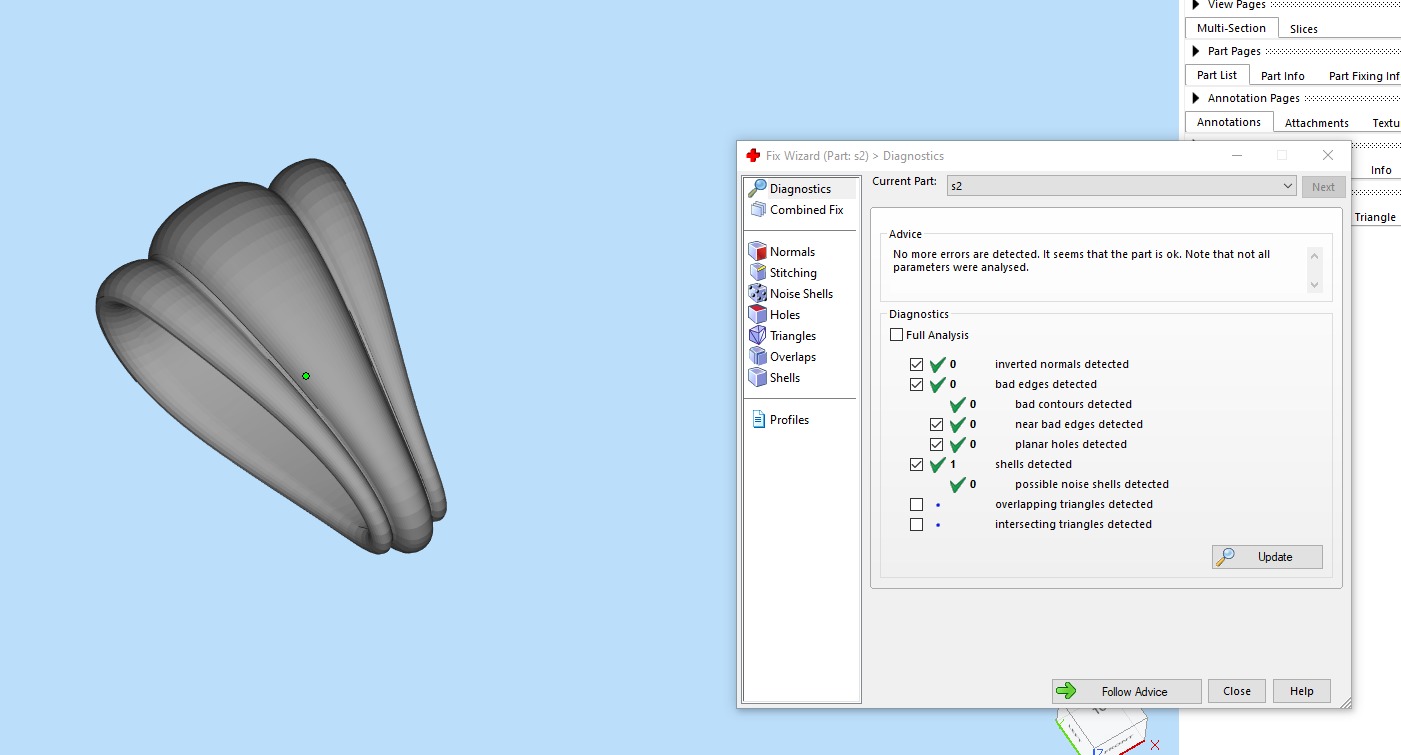Uncheck the bad edges detected checkbox

click(917, 384)
